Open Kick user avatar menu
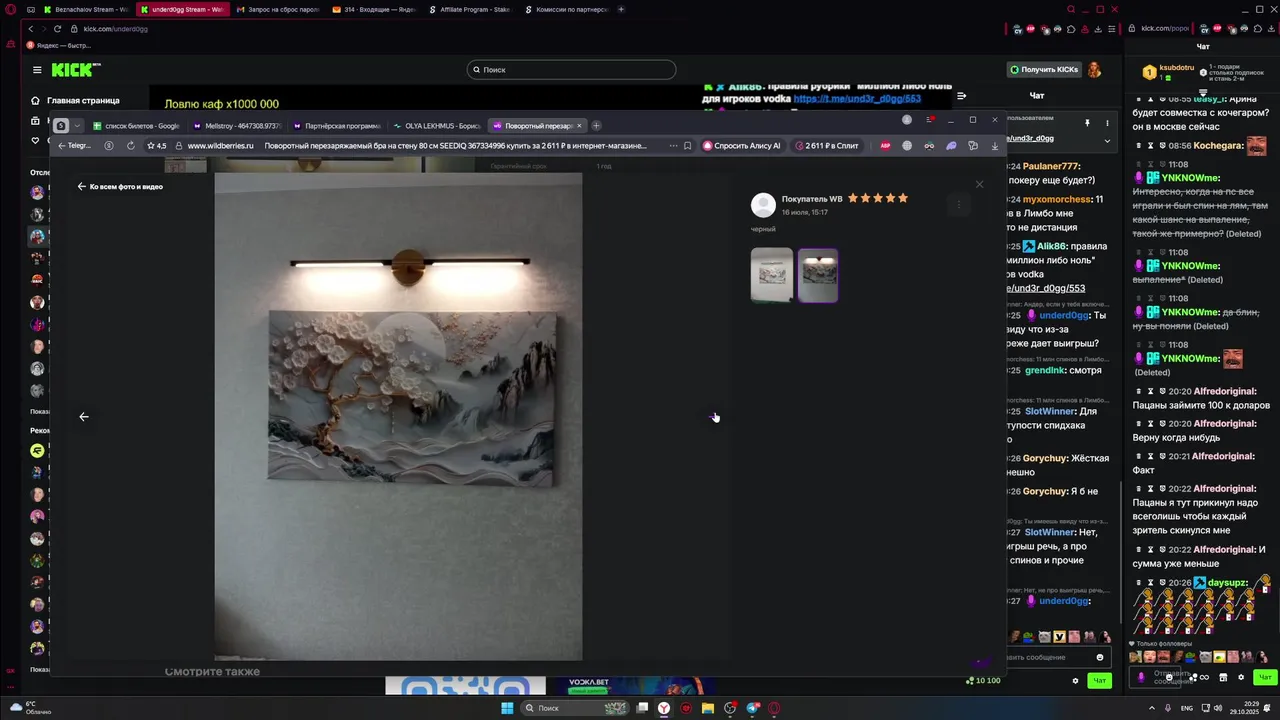This screenshot has width=1280, height=720. (x=1094, y=70)
